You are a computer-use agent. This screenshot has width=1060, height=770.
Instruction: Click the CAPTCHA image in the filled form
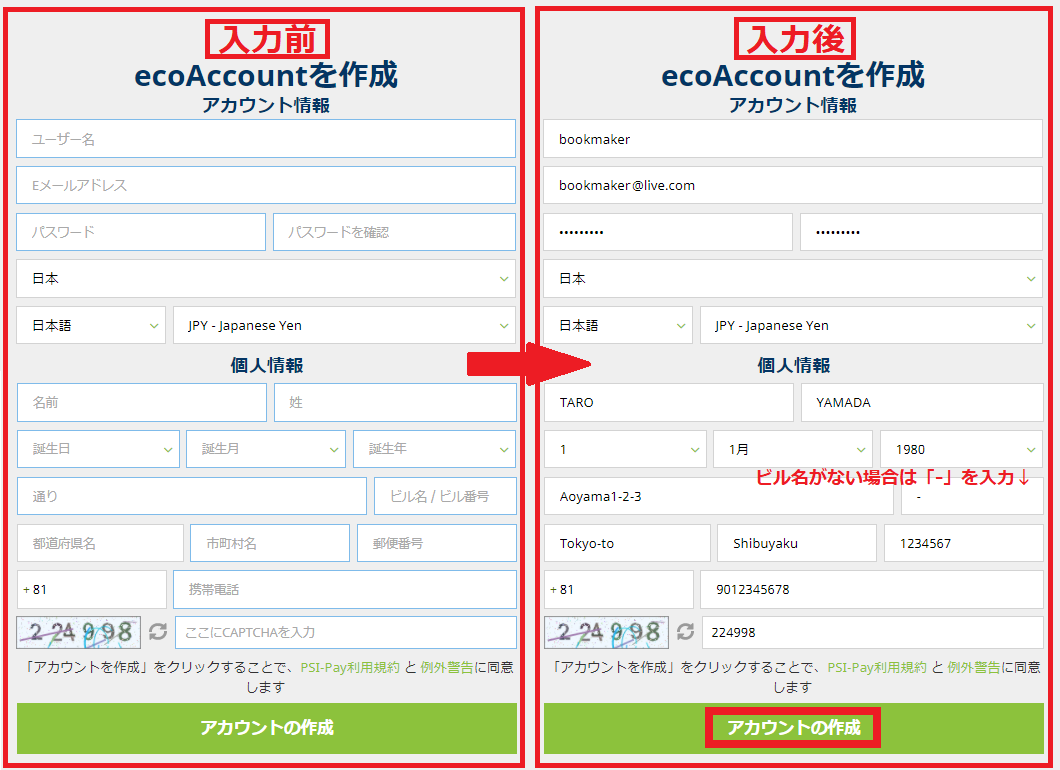coord(606,632)
